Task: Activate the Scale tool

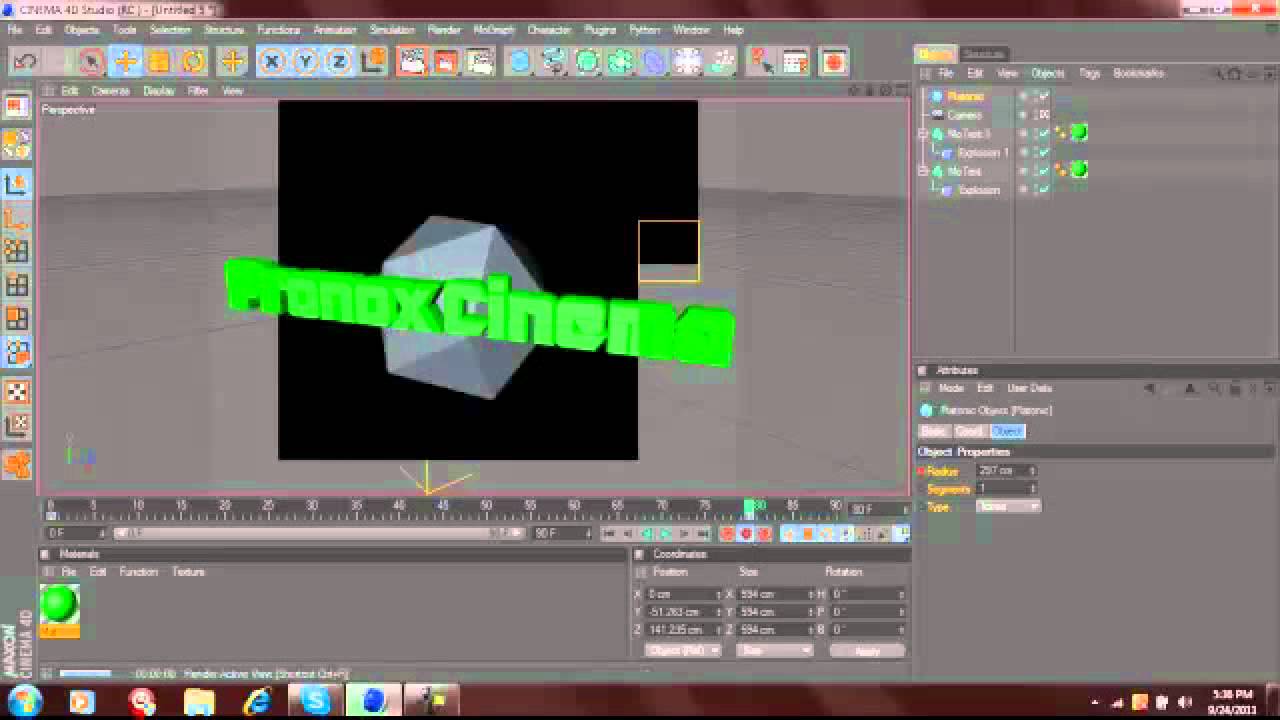Action: tap(159, 62)
